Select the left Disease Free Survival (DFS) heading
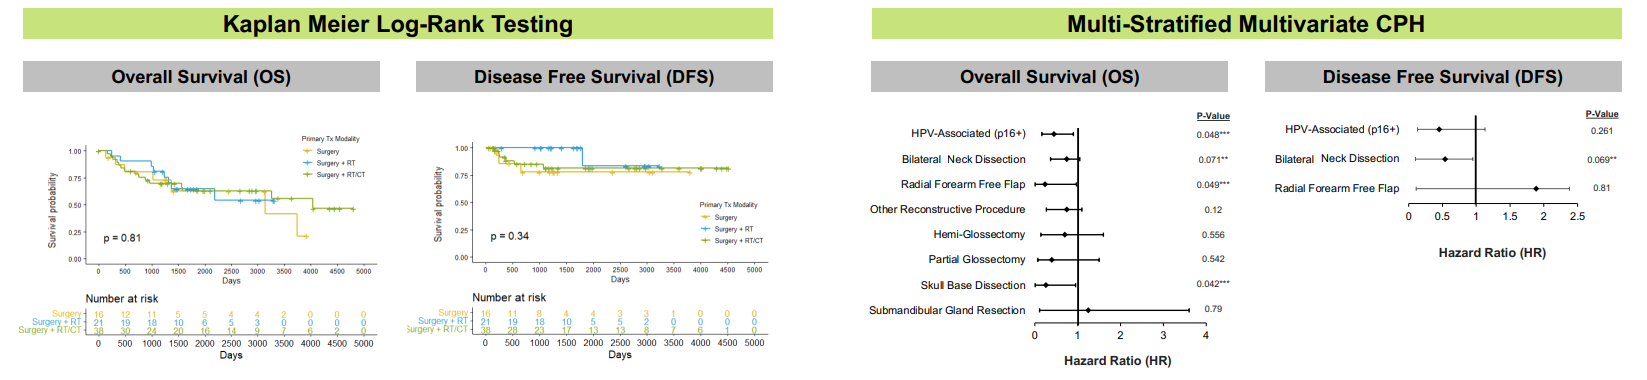 point(594,77)
